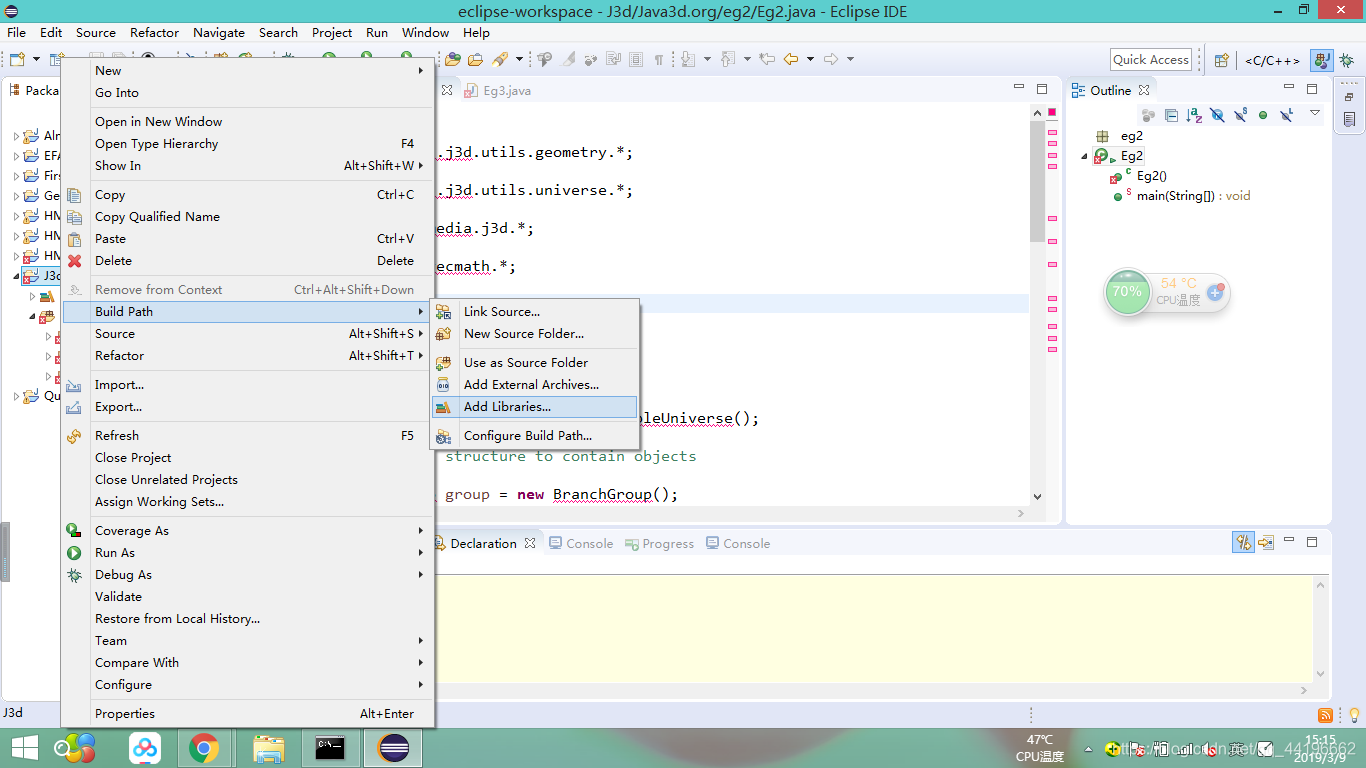Toggle Block Selection Mode toolbar icon
Screen dimensions: 1366x768
(x=636, y=60)
